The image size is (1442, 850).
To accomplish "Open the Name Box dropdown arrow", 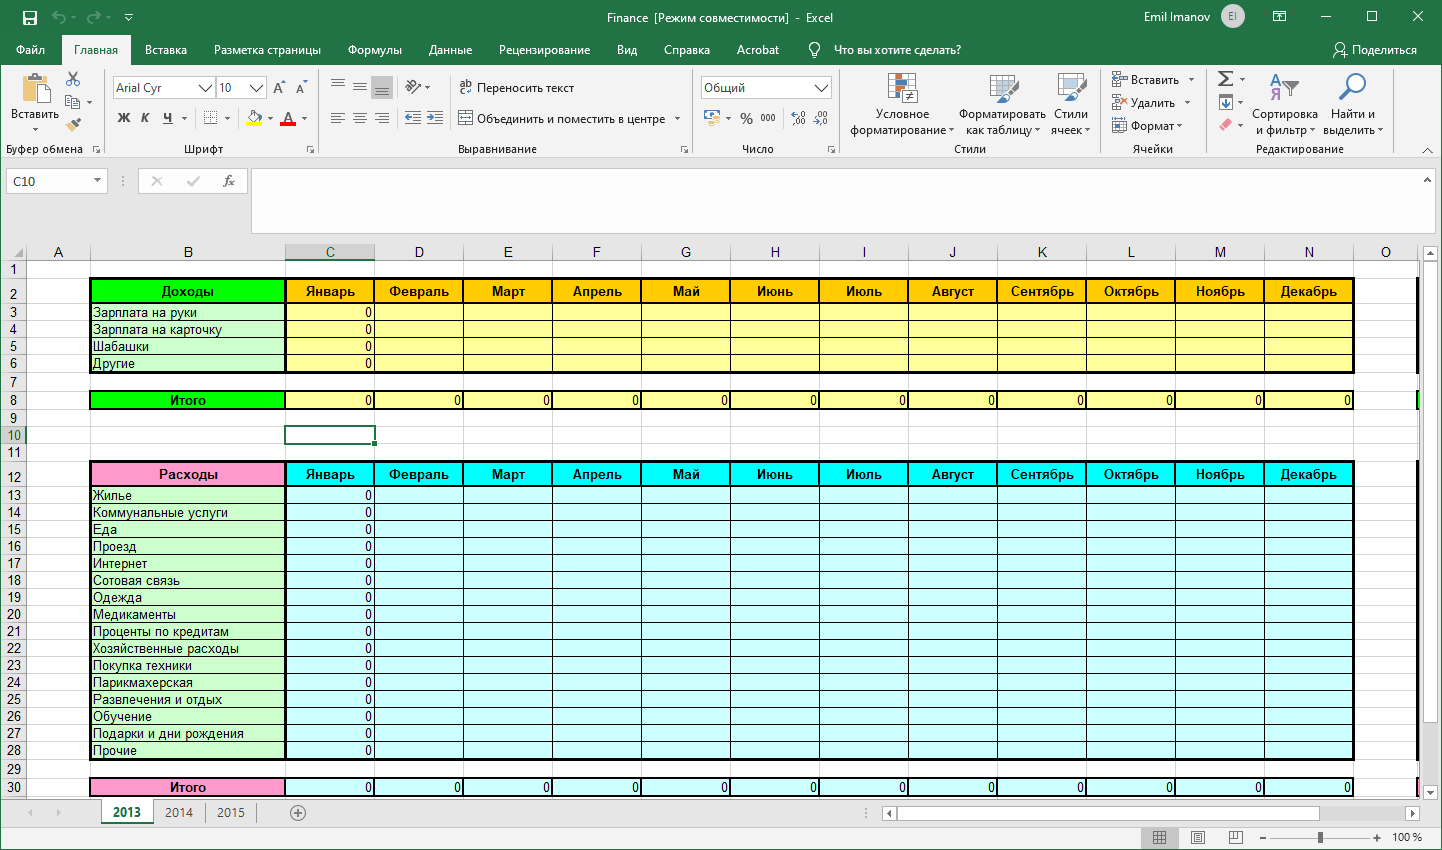I will [97, 181].
